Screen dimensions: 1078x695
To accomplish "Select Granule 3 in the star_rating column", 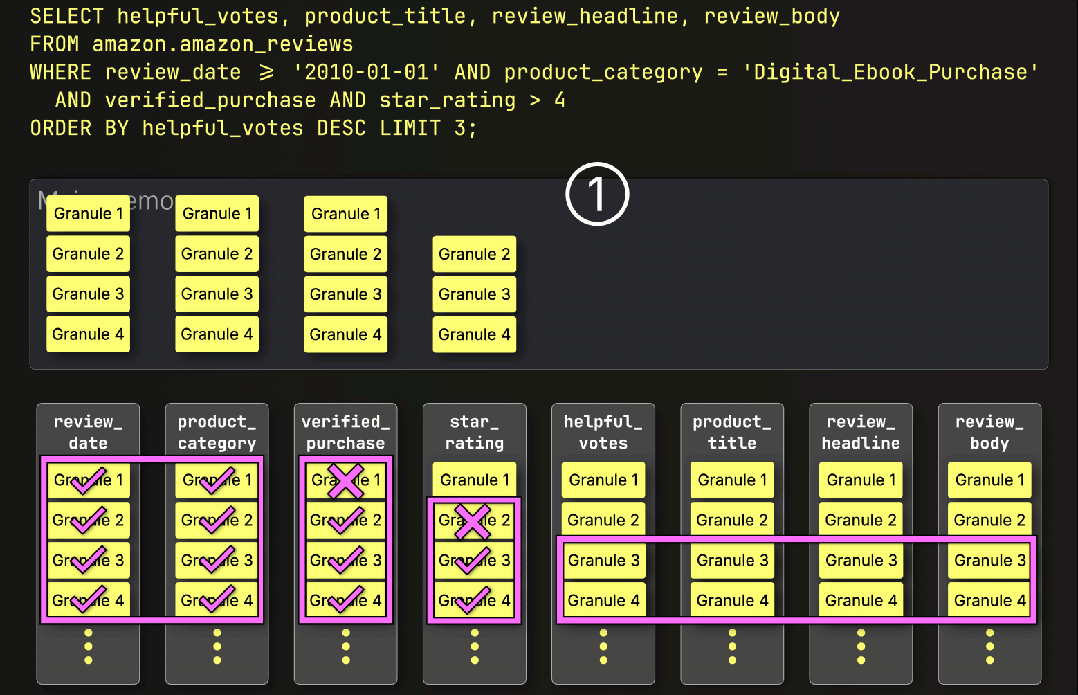I will 474,560.
